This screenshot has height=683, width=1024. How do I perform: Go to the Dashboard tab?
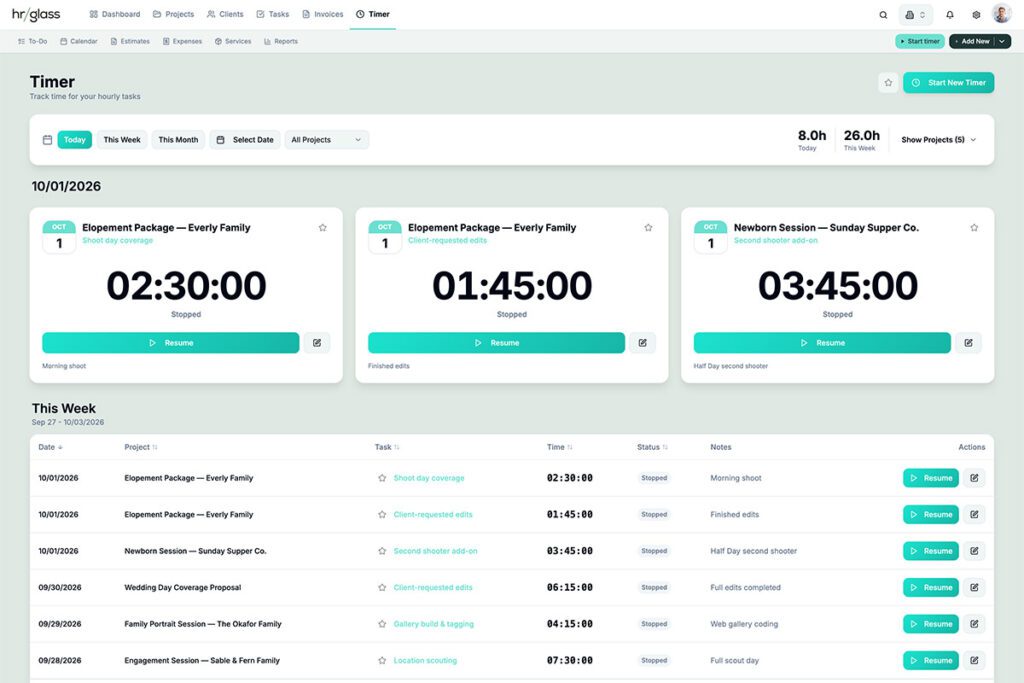tap(115, 14)
